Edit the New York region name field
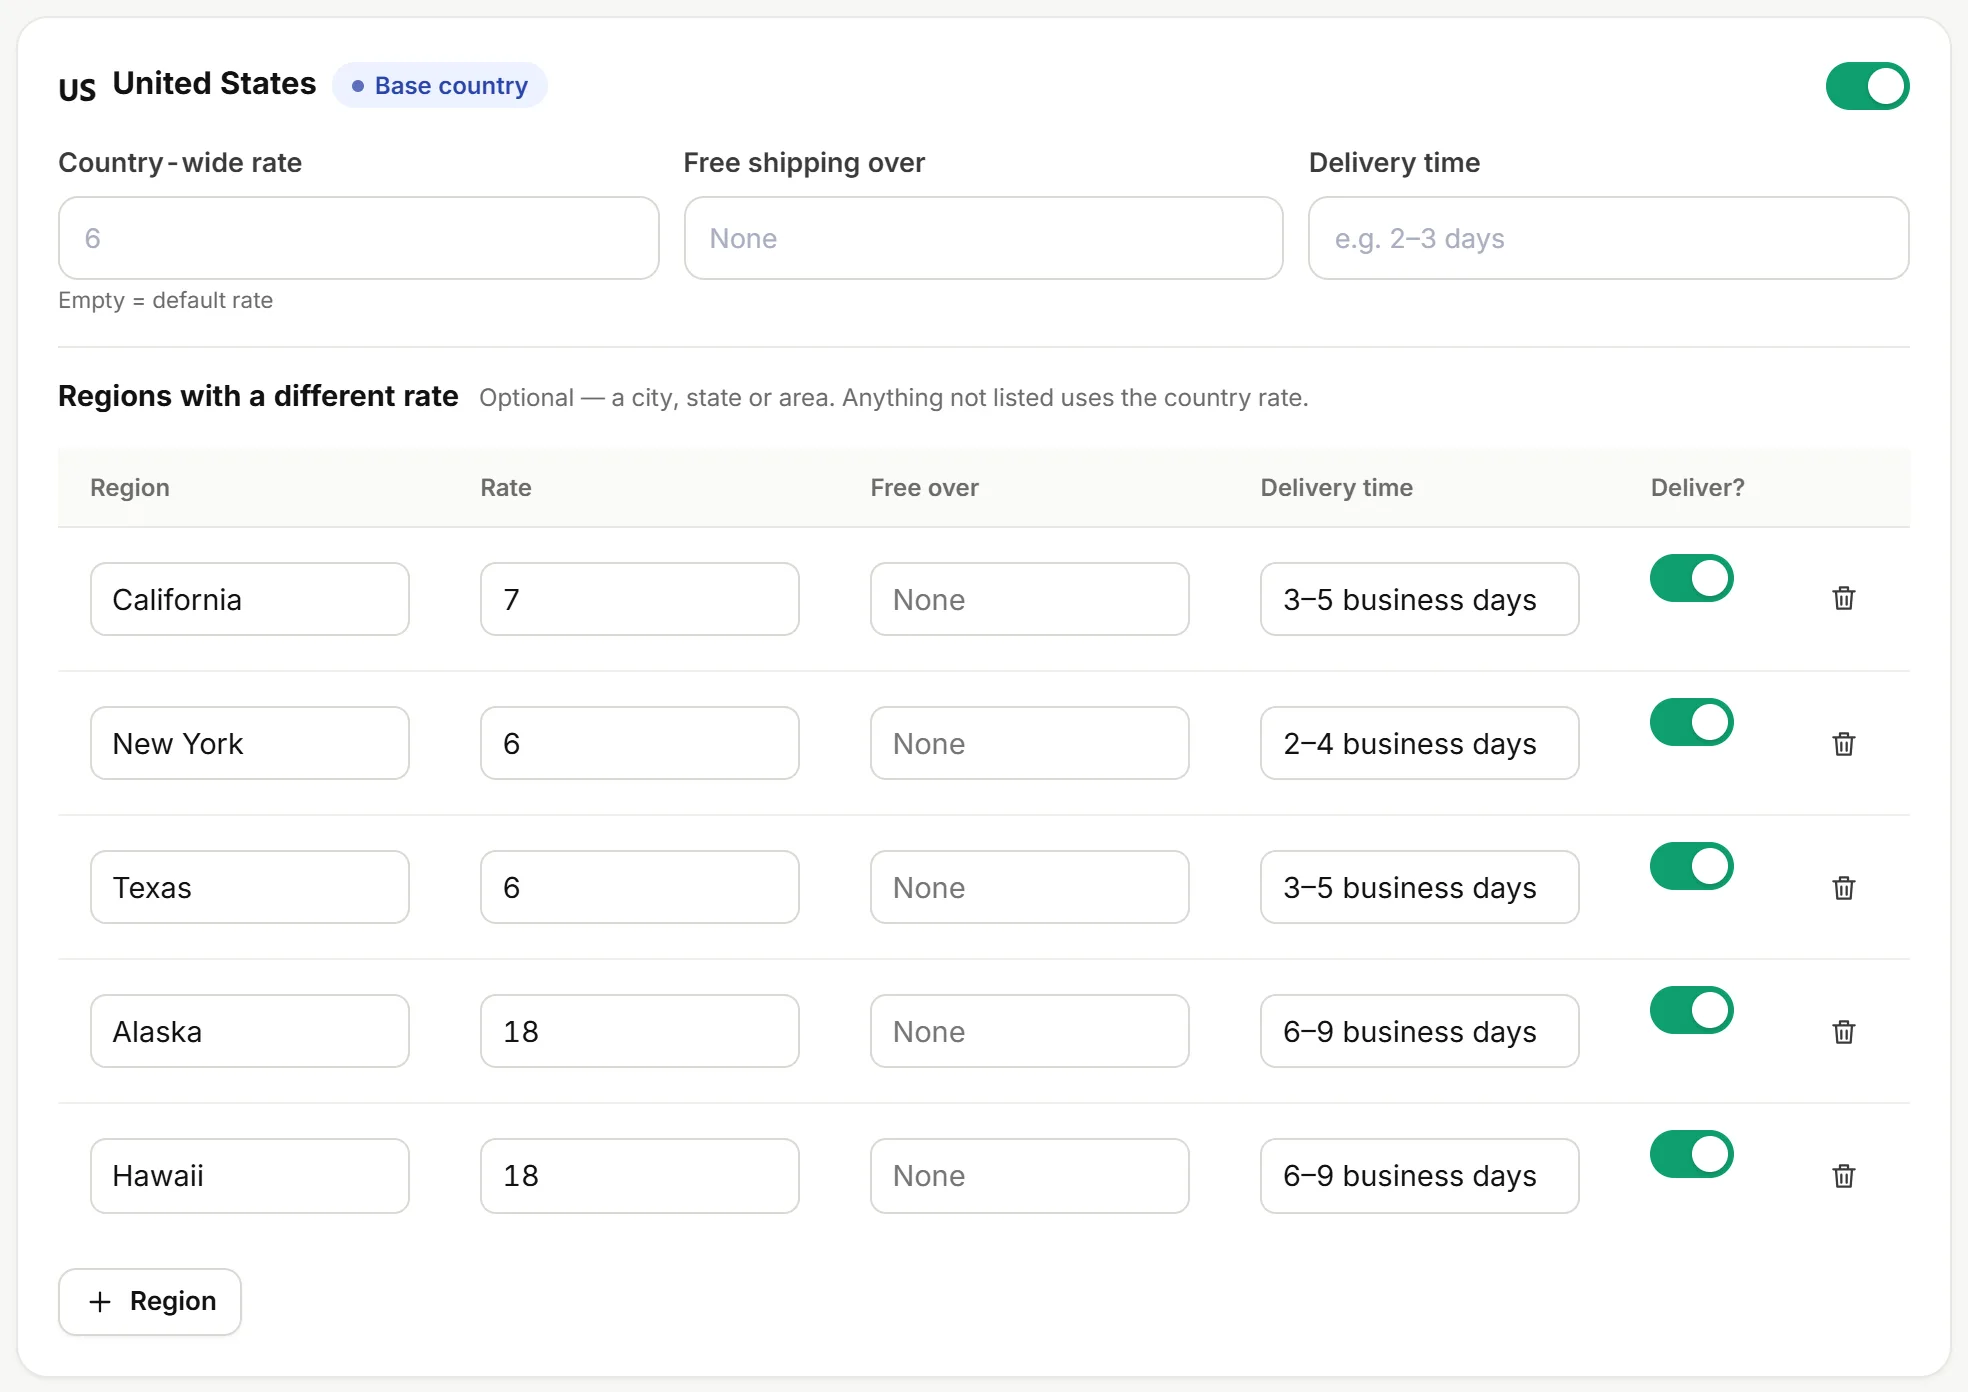This screenshot has width=1968, height=1392. click(x=250, y=743)
